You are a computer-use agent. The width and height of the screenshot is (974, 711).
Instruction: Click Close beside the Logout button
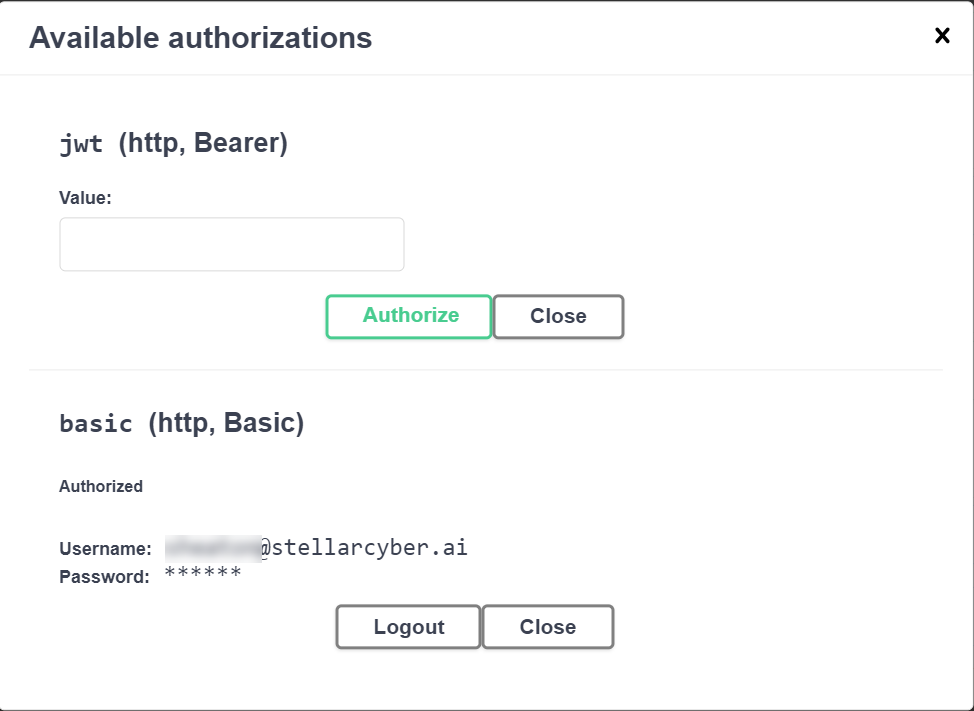click(x=548, y=627)
